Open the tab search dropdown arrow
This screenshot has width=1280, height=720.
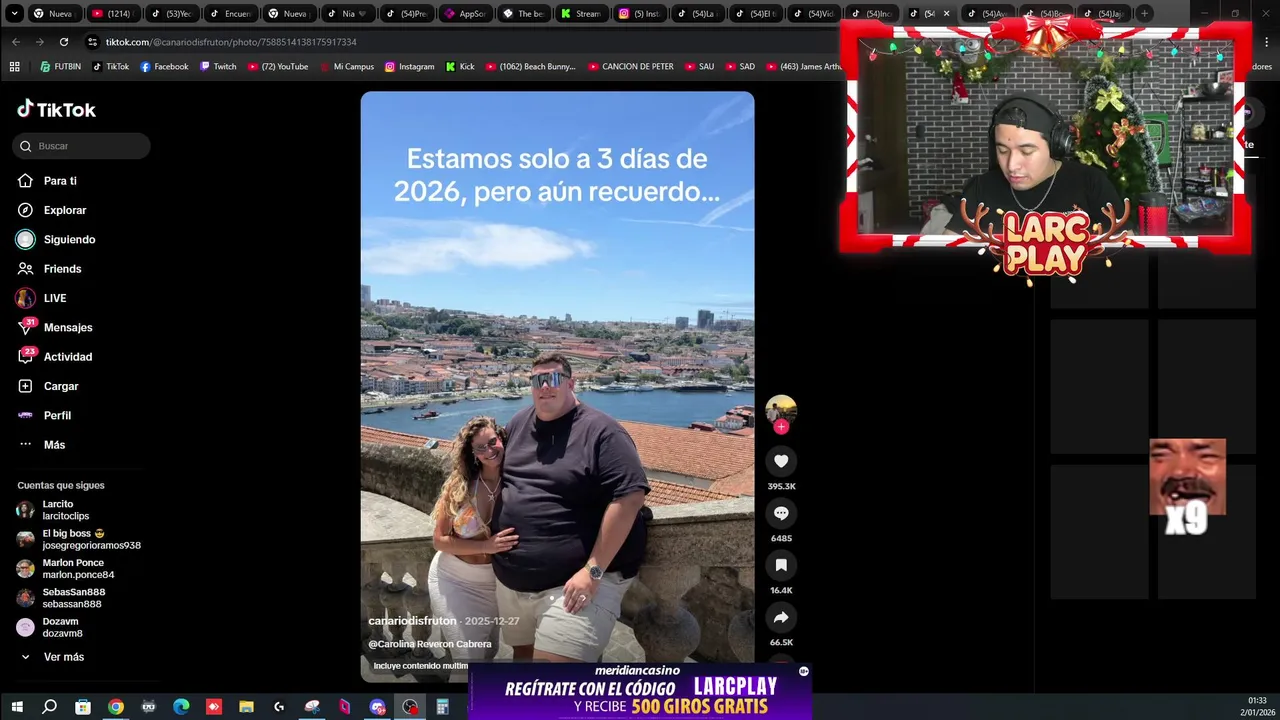(14, 14)
